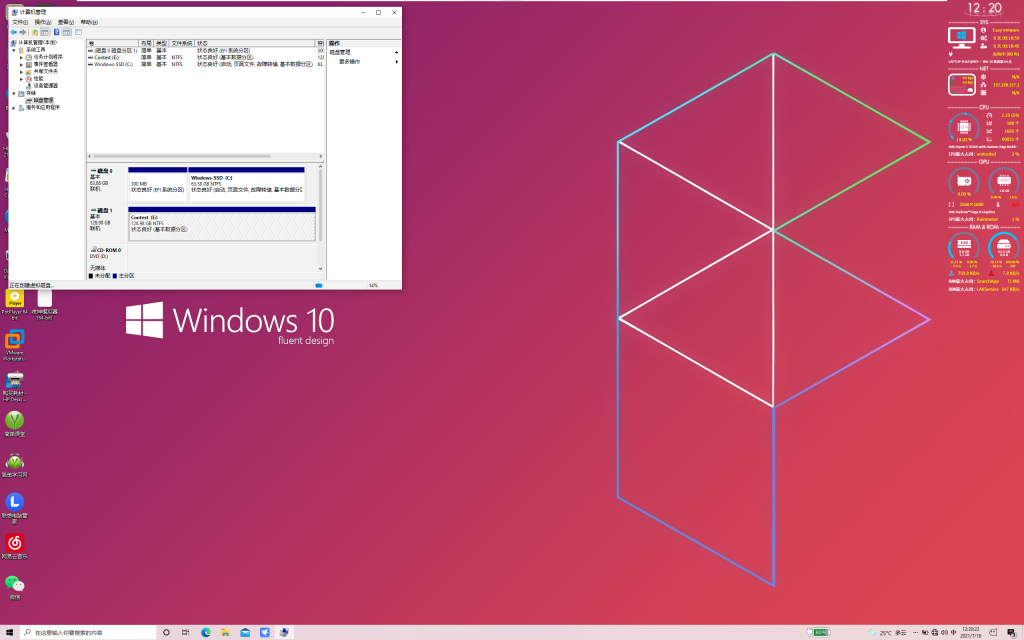The image size is (1024, 640).
Task: Open the weather widget showing 25°C
Action: click(887, 632)
